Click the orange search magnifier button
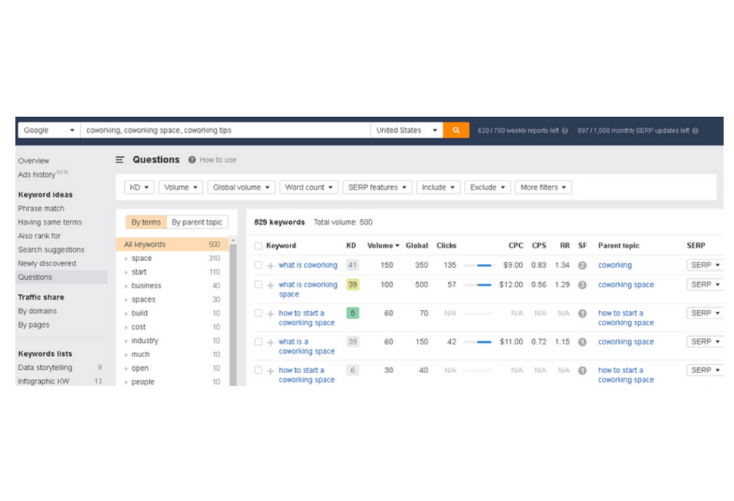This screenshot has height=501, width=734. pyautogui.click(x=456, y=130)
